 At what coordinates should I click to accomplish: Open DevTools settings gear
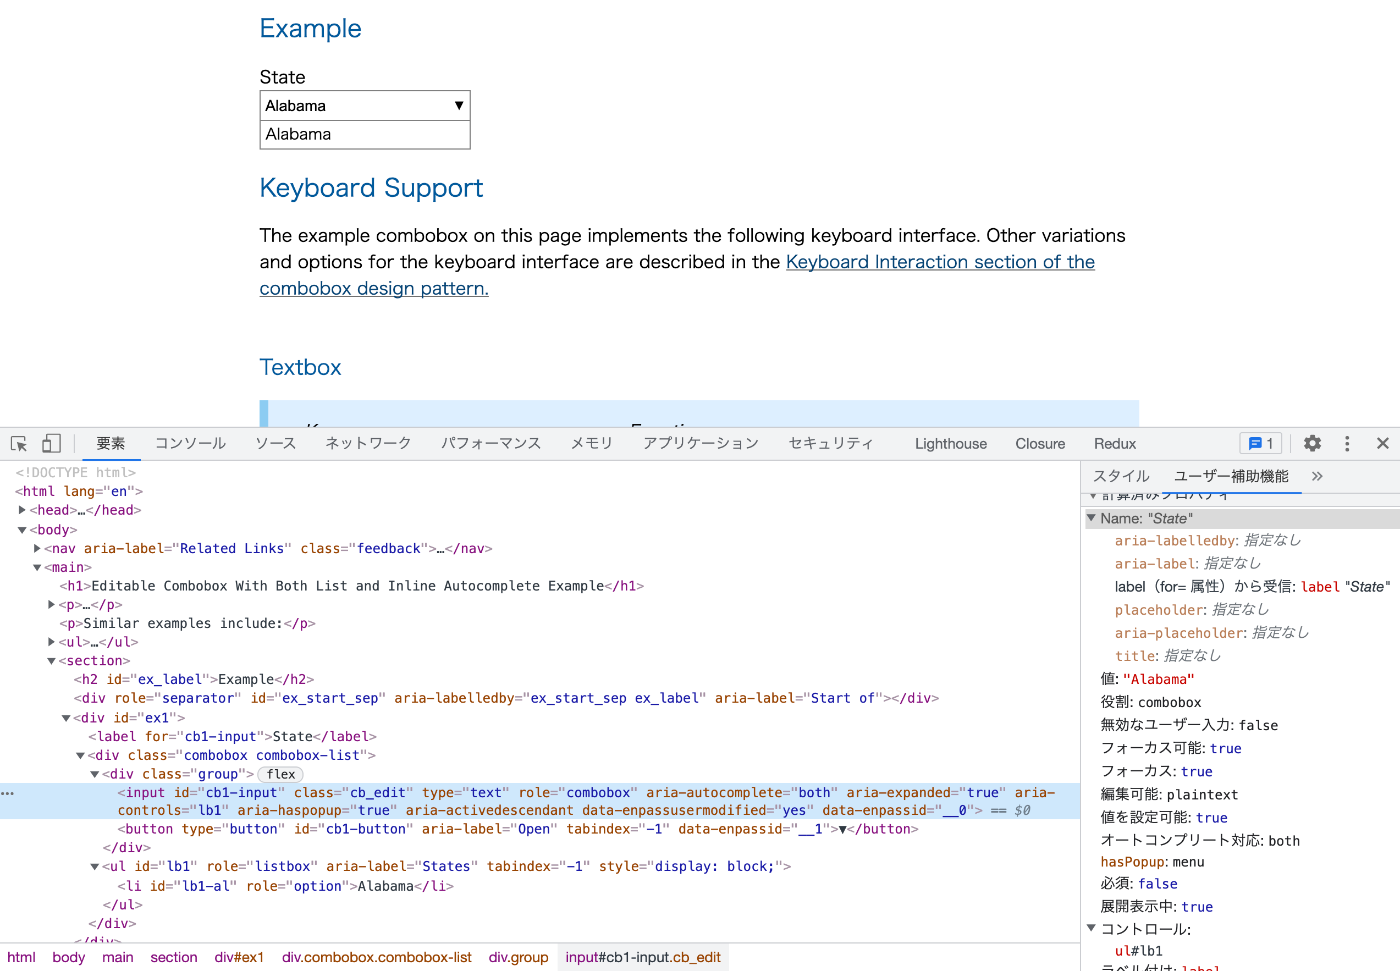[1313, 443]
